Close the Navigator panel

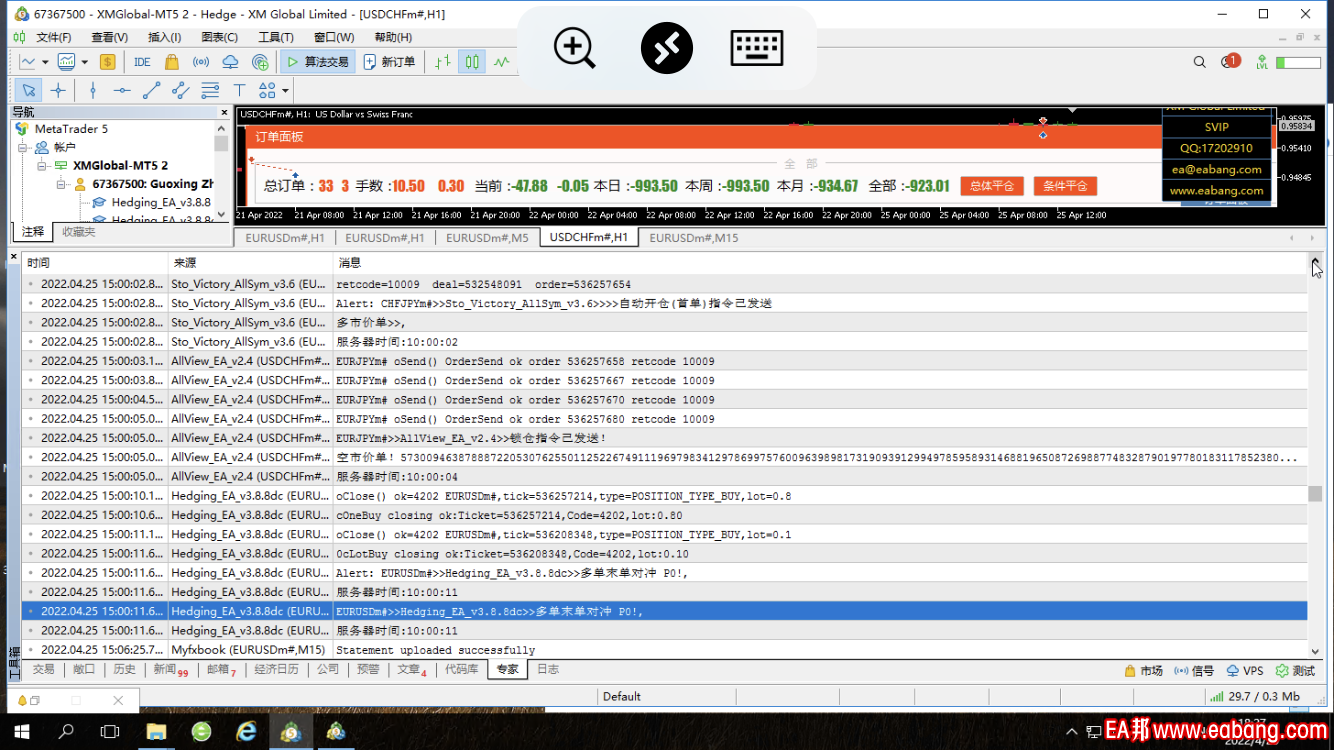point(224,112)
